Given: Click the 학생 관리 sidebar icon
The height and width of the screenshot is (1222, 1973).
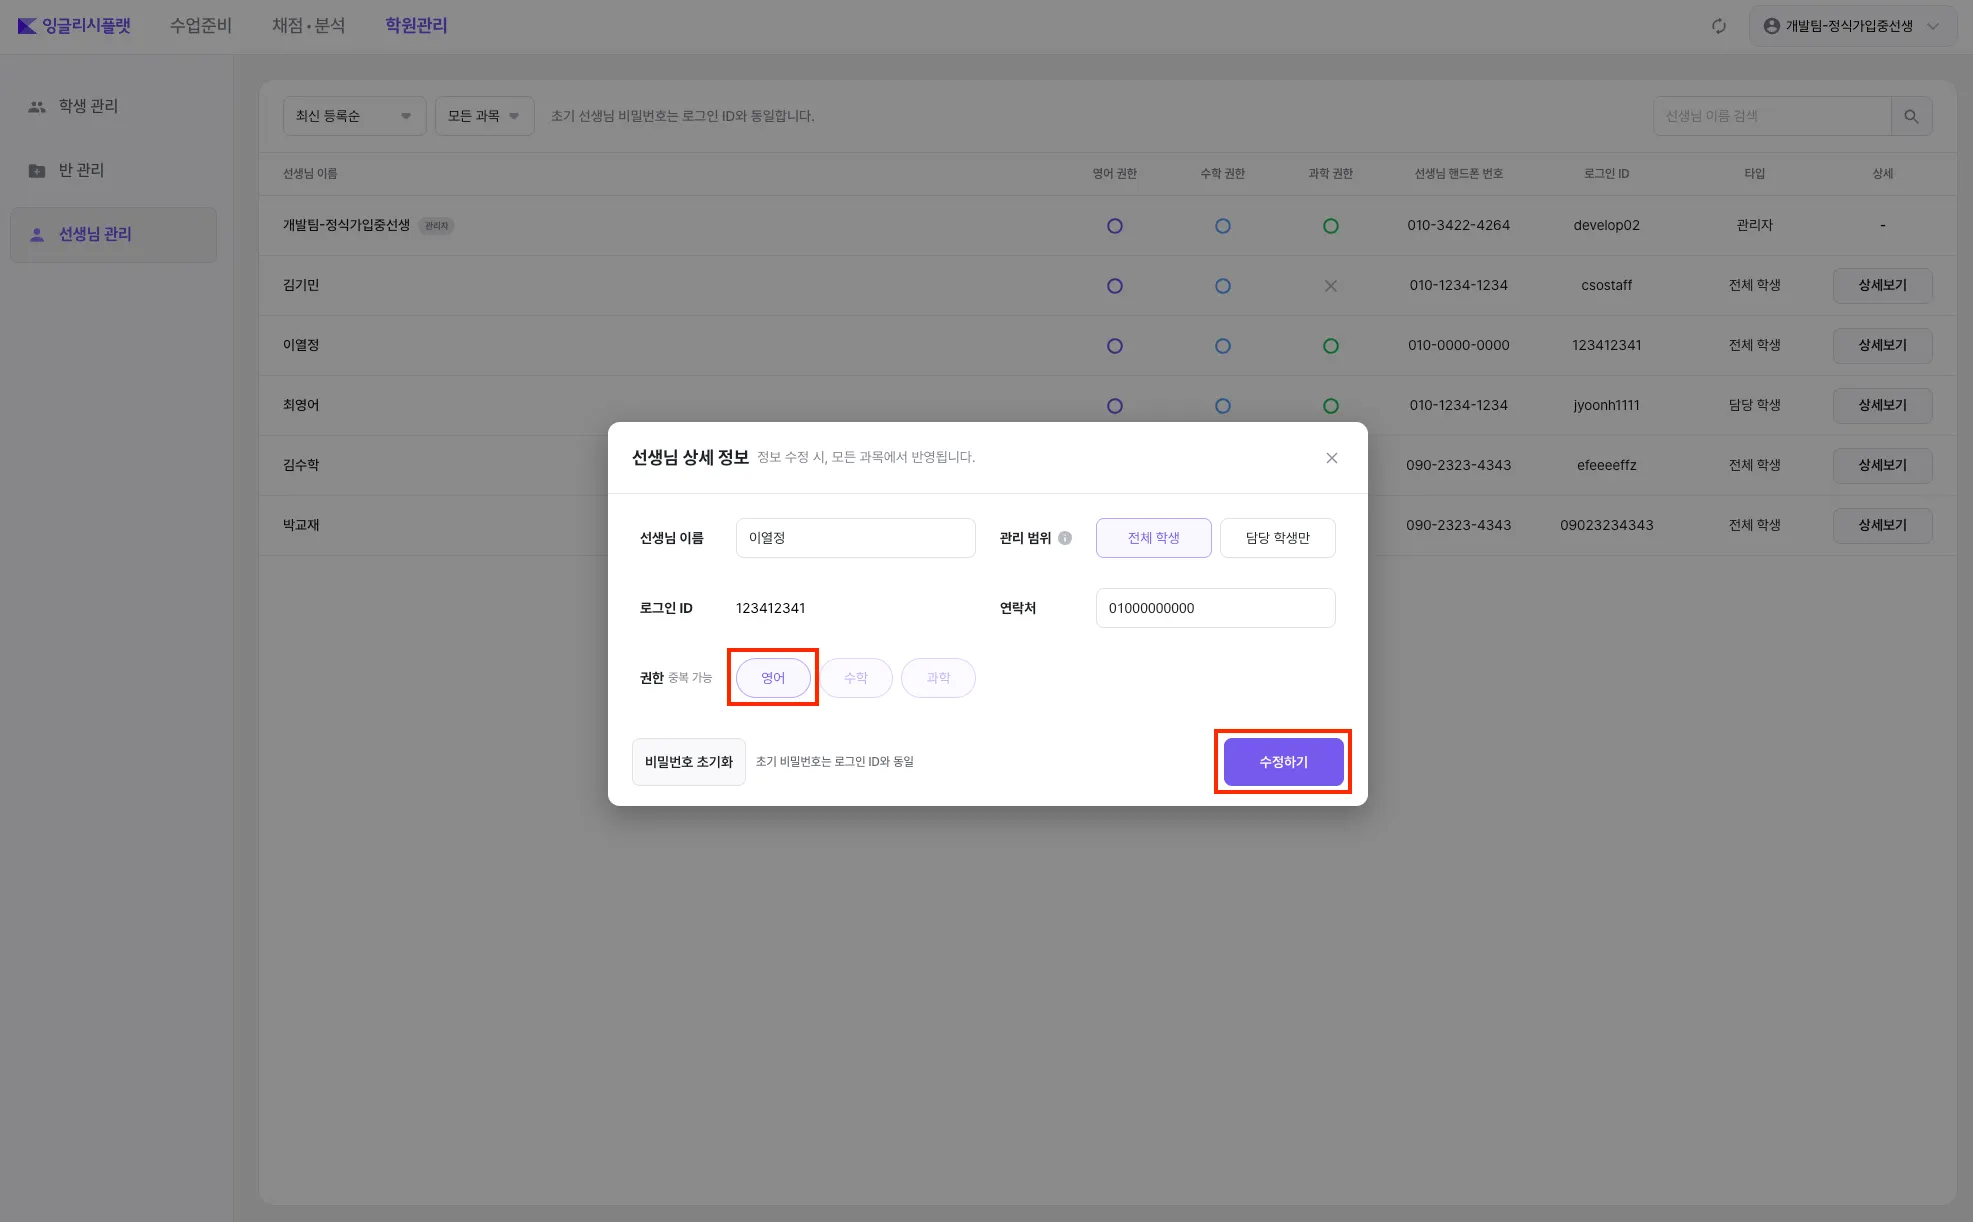Looking at the screenshot, I should click(37, 106).
